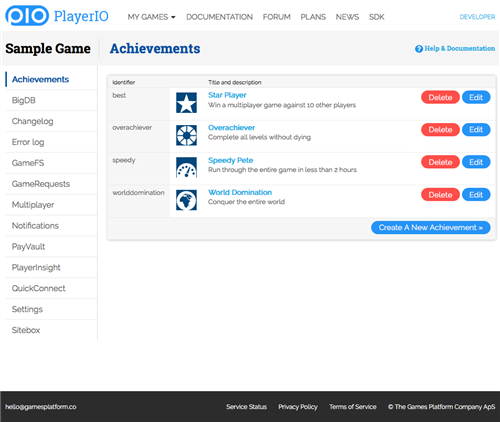Viewport: 500px width, 422px height.
Task: Click the Overachiever wheel icon
Action: coord(186,135)
